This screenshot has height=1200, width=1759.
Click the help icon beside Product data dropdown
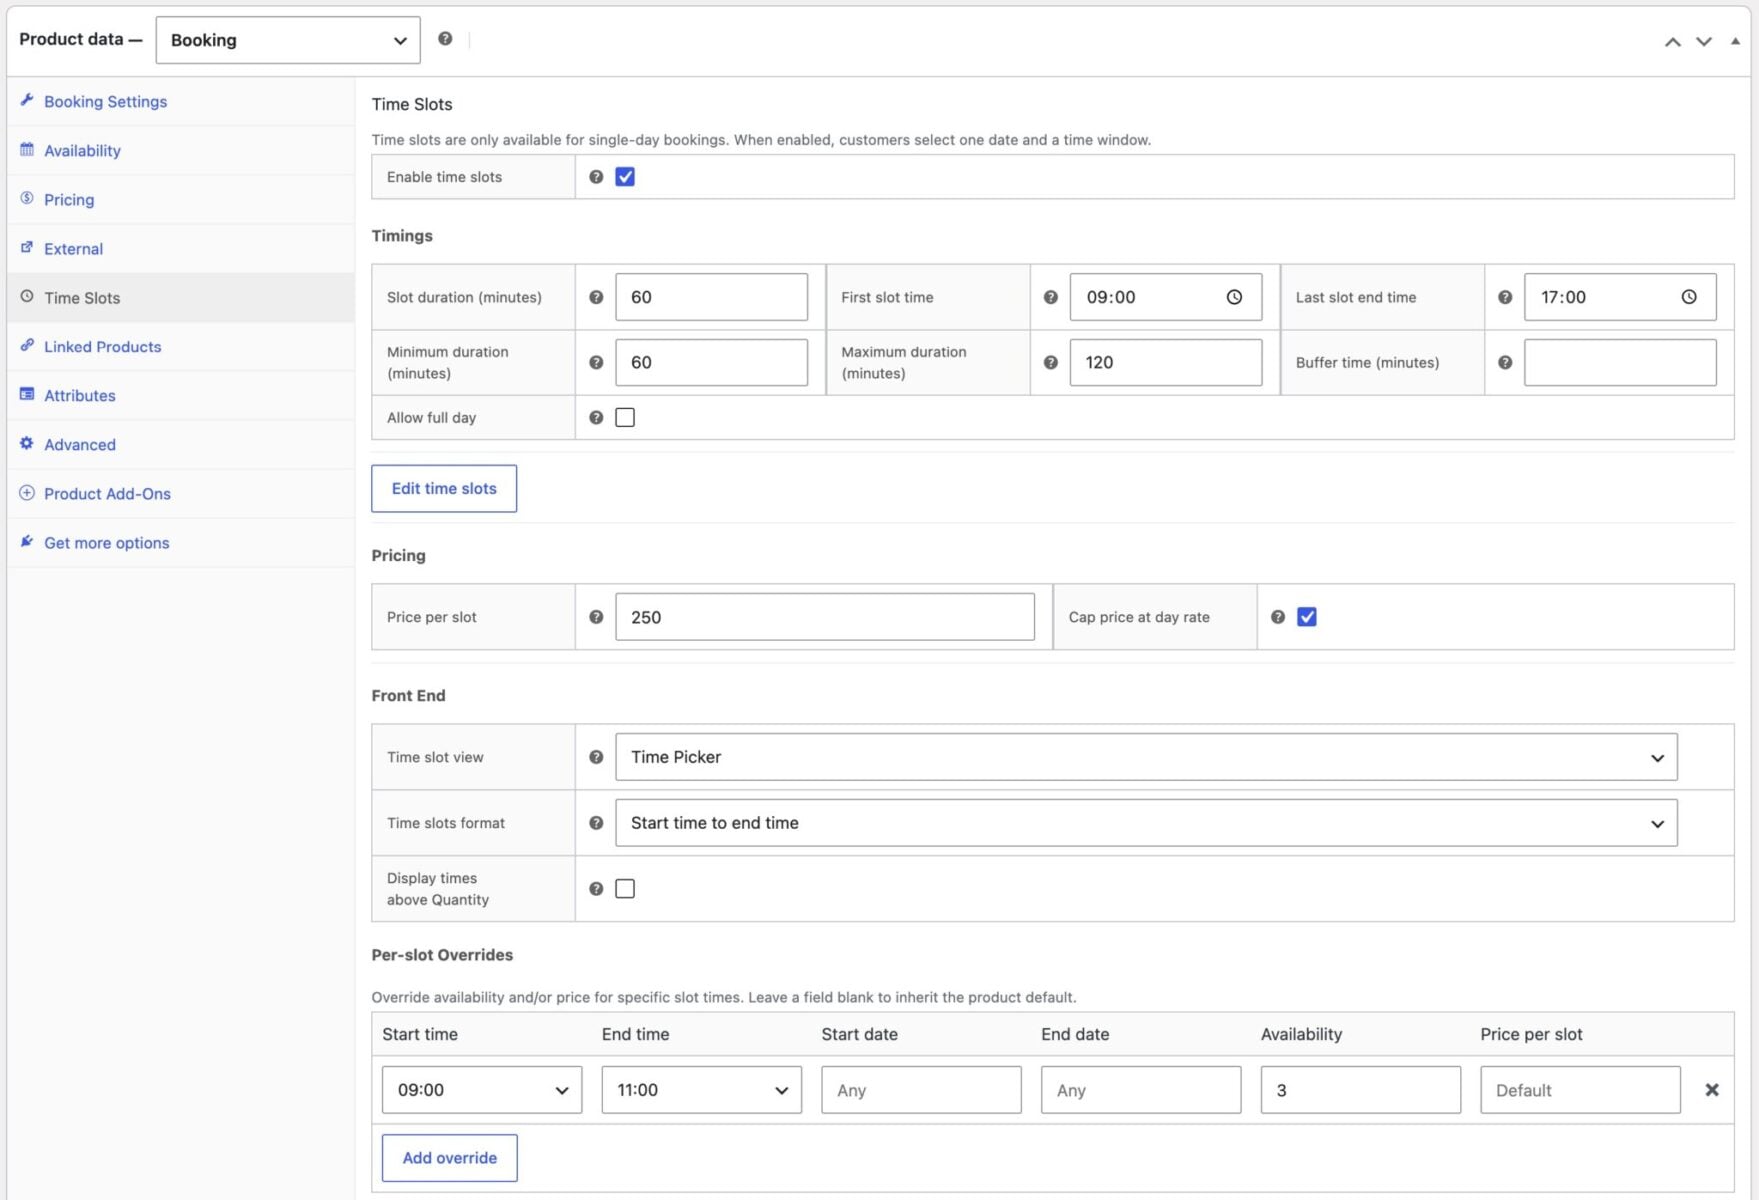click(445, 38)
